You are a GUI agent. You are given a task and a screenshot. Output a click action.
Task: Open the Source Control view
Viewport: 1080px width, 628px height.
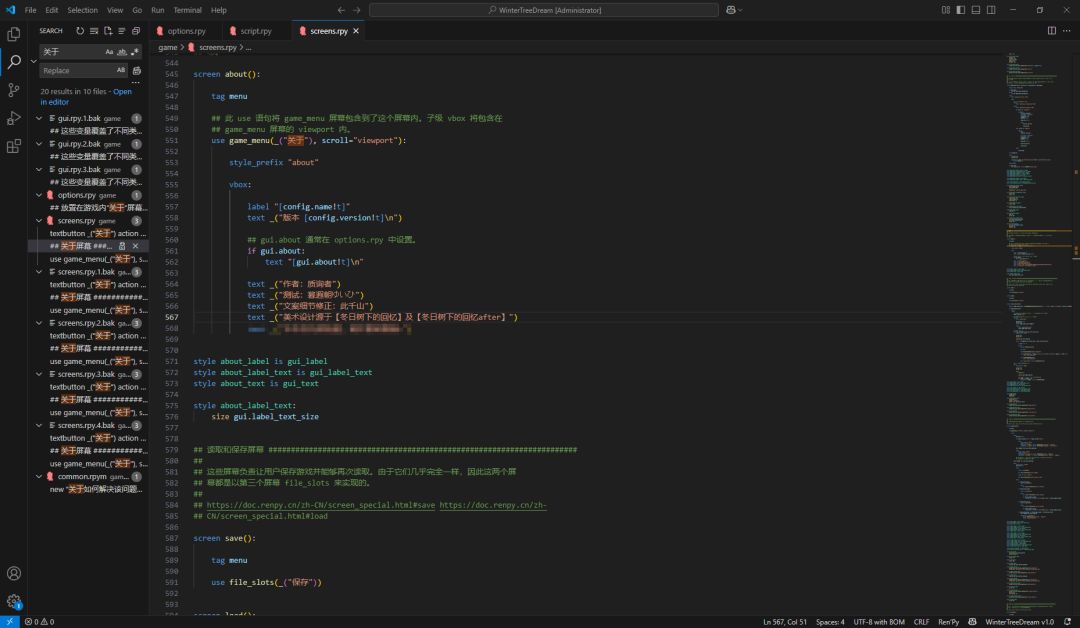click(x=14, y=90)
